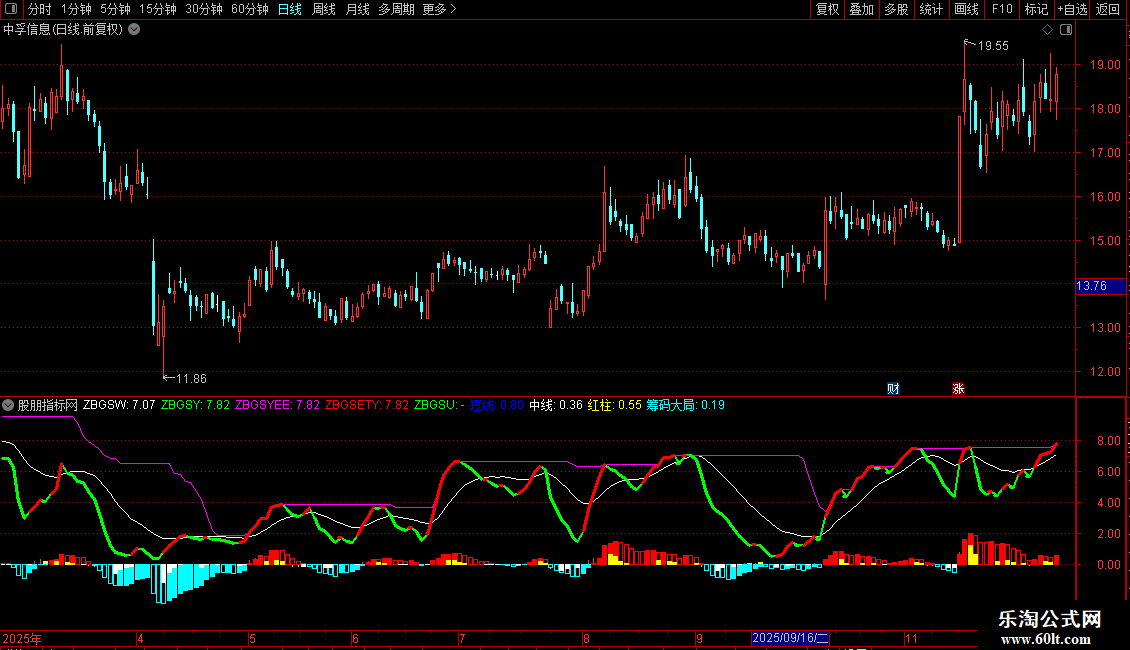
Task: Add stock with +自选 button
Action: (1072, 9)
